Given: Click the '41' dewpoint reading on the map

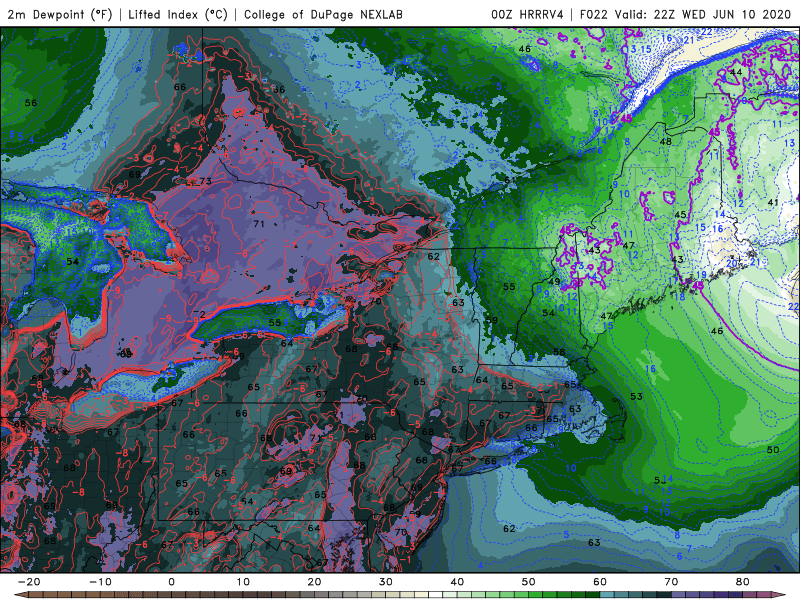Looking at the screenshot, I should tap(773, 203).
